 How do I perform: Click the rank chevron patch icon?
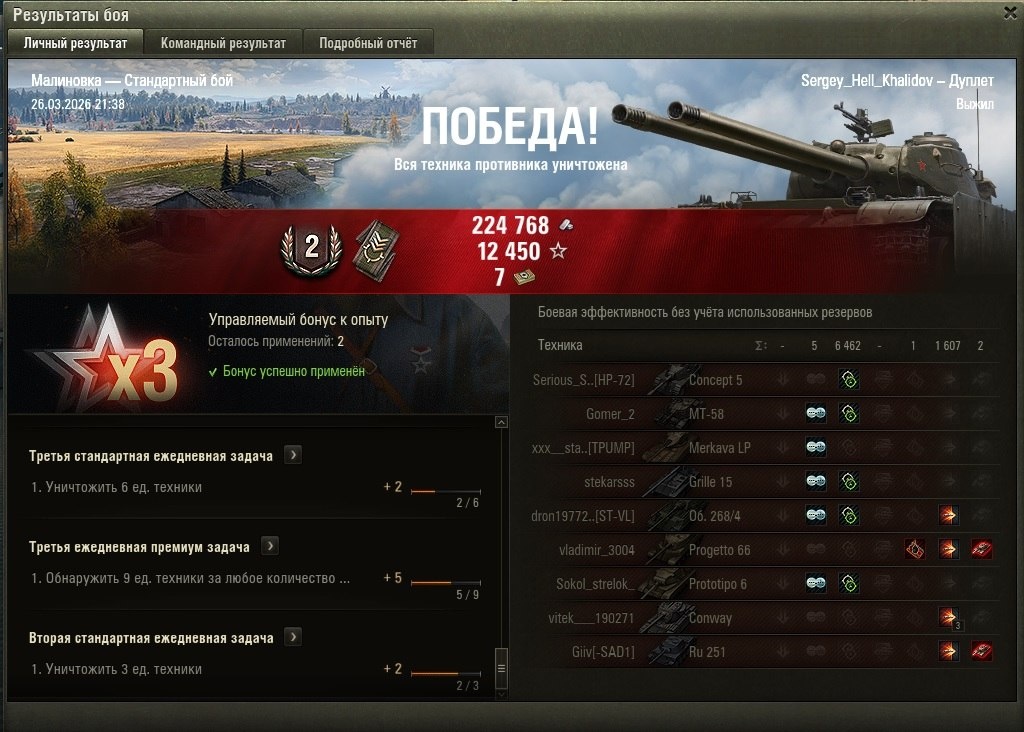[x=376, y=251]
